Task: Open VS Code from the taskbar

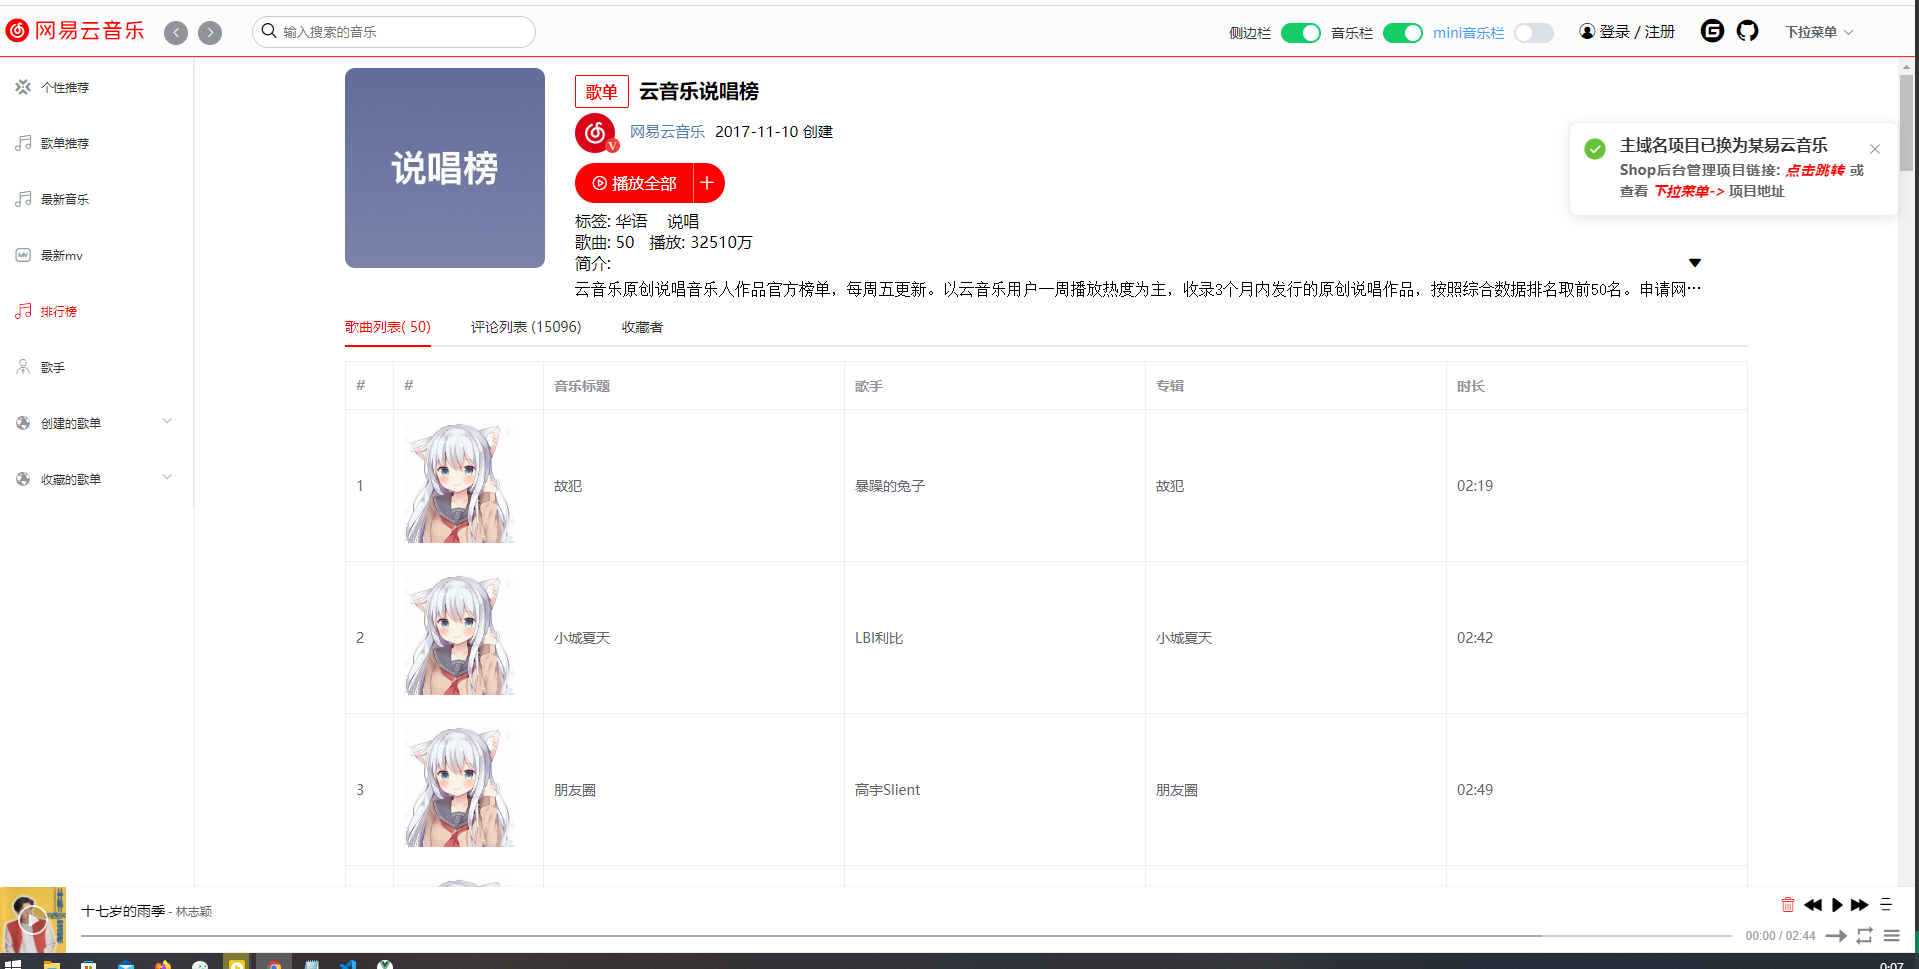Action: pos(348,964)
